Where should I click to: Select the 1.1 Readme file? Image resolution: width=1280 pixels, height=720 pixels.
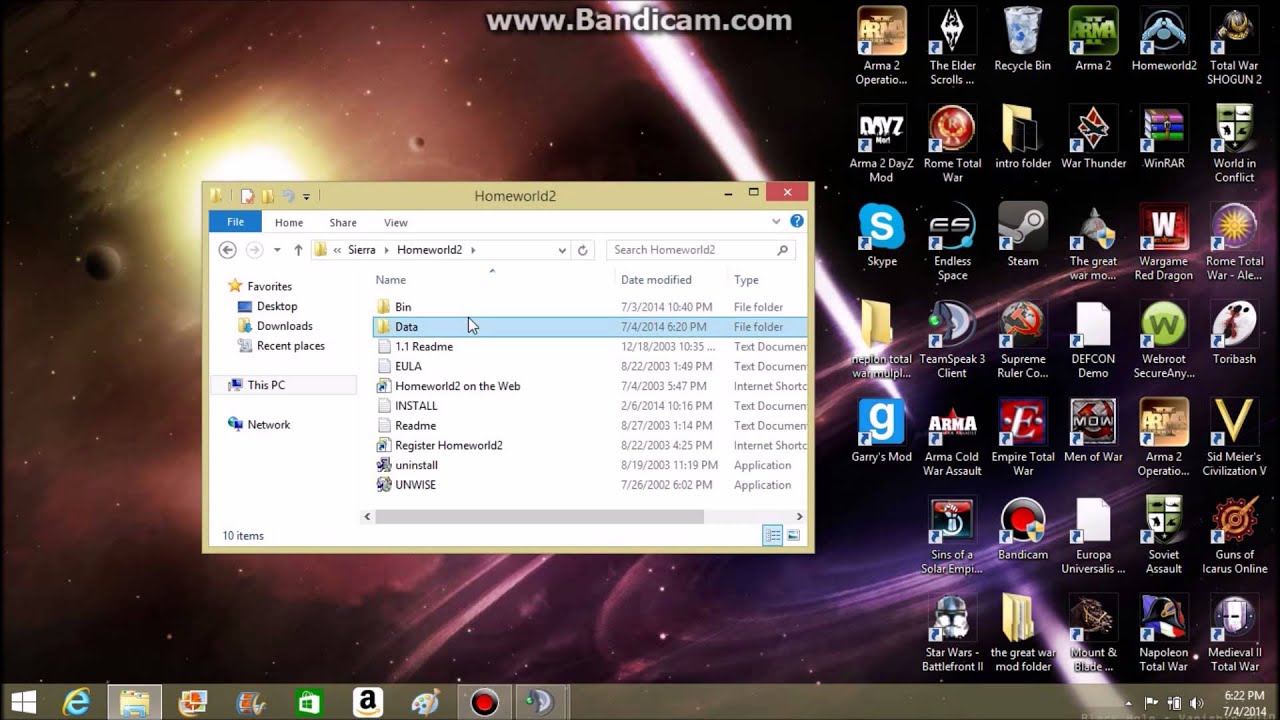pos(590,347)
